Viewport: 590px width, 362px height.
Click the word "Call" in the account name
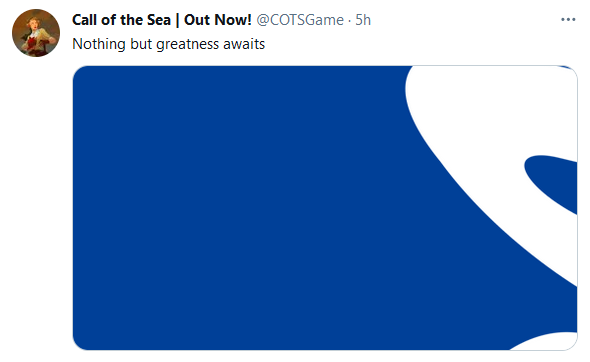(x=84, y=20)
